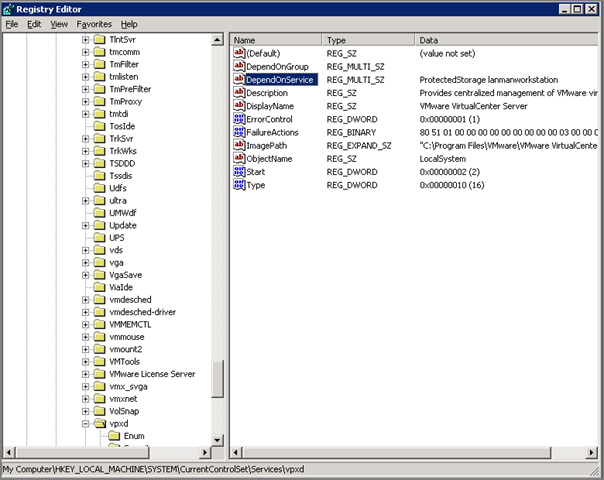Expand the vmx_svga key
The image size is (604, 480).
[x=86, y=386]
